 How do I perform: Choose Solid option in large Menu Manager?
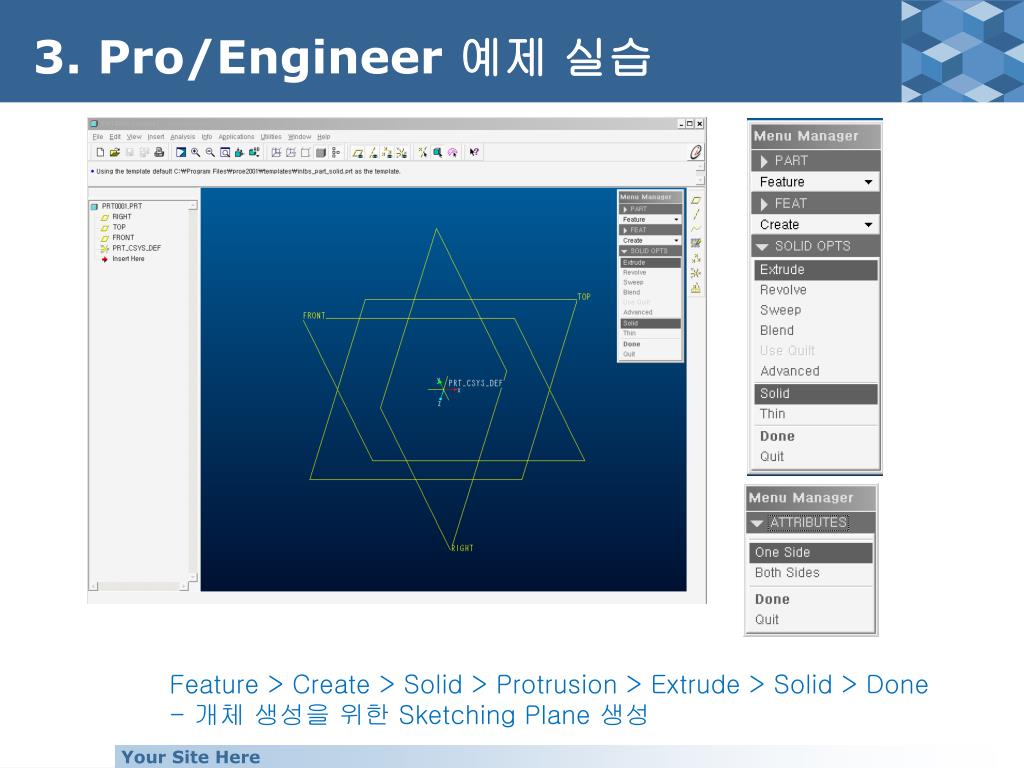click(x=816, y=394)
